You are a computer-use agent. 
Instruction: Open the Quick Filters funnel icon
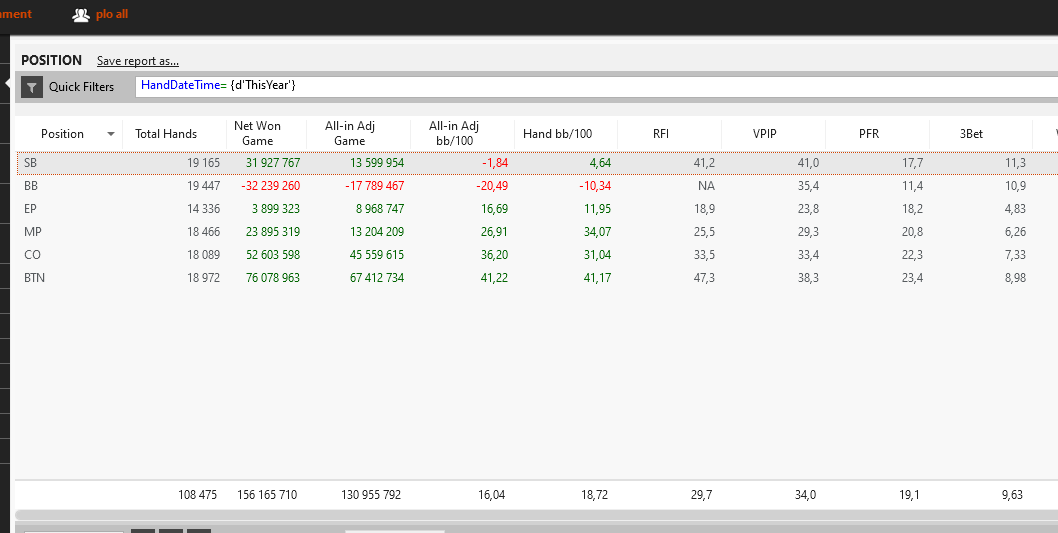click(x=32, y=87)
